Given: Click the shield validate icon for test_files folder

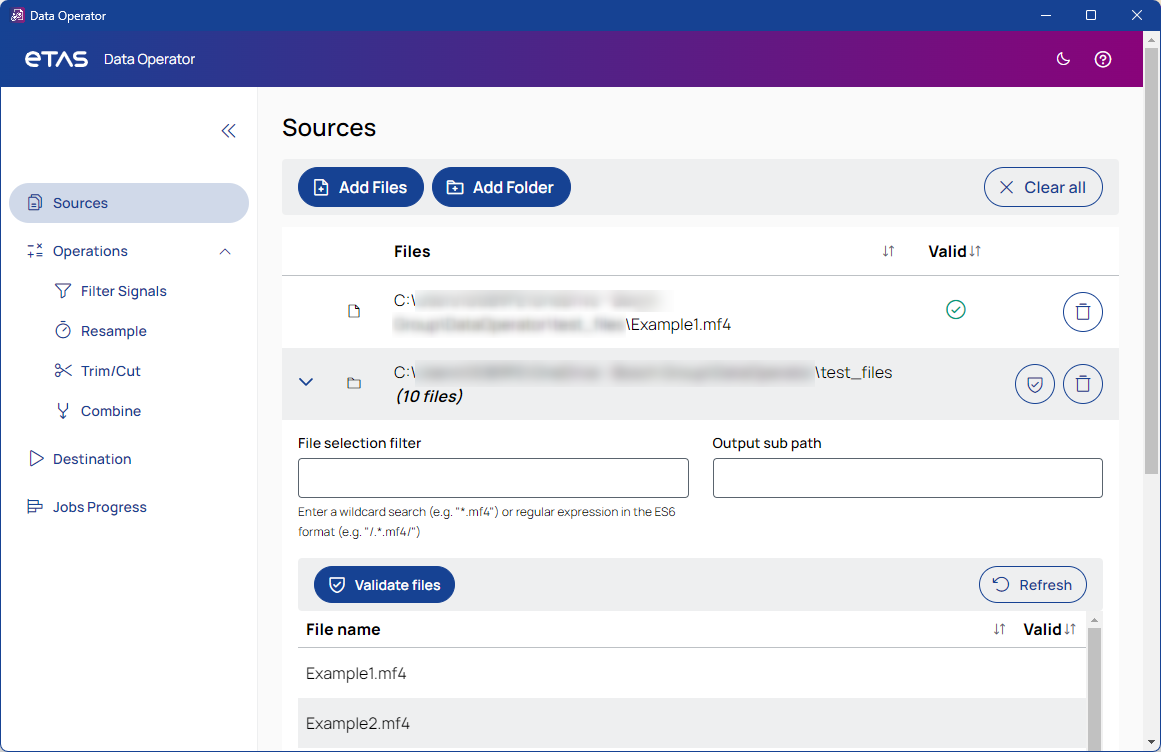Looking at the screenshot, I should (x=1034, y=384).
